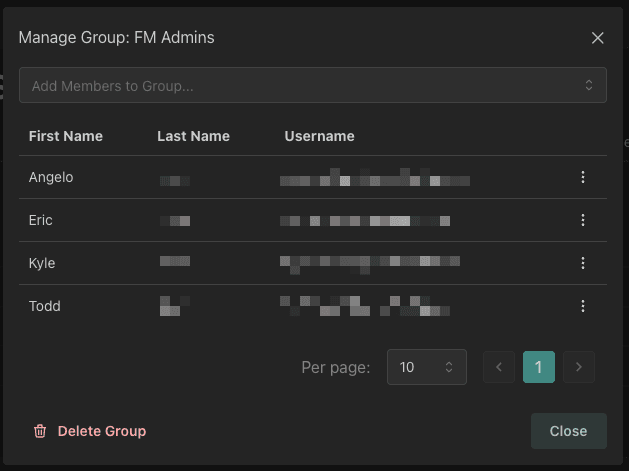Viewport: 629px width, 471px height.
Task: Select the Todd first name cell
Action: [x=45, y=306]
